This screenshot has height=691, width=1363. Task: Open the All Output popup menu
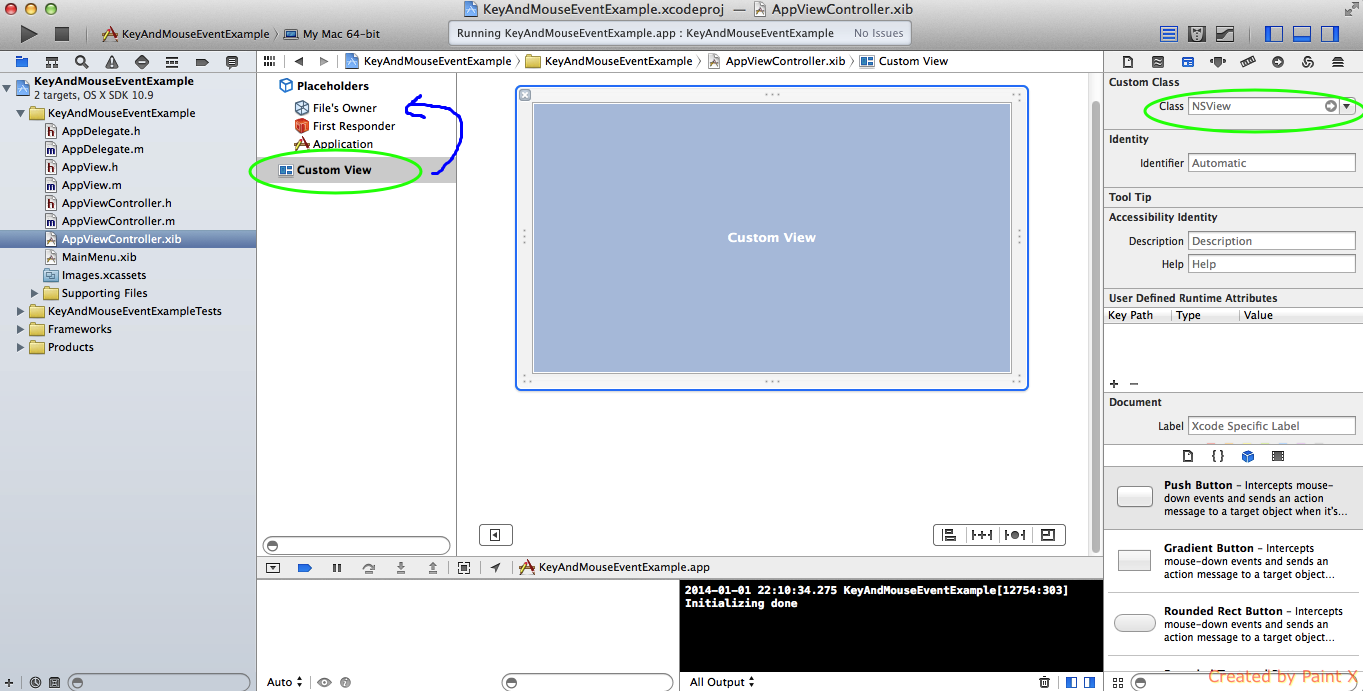click(x=722, y=682)
